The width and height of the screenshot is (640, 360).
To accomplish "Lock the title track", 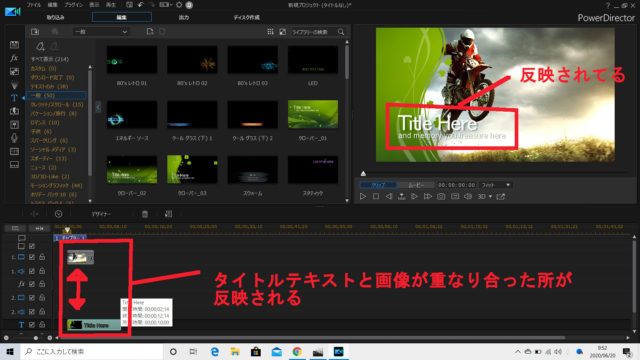I will coord(42,324).
